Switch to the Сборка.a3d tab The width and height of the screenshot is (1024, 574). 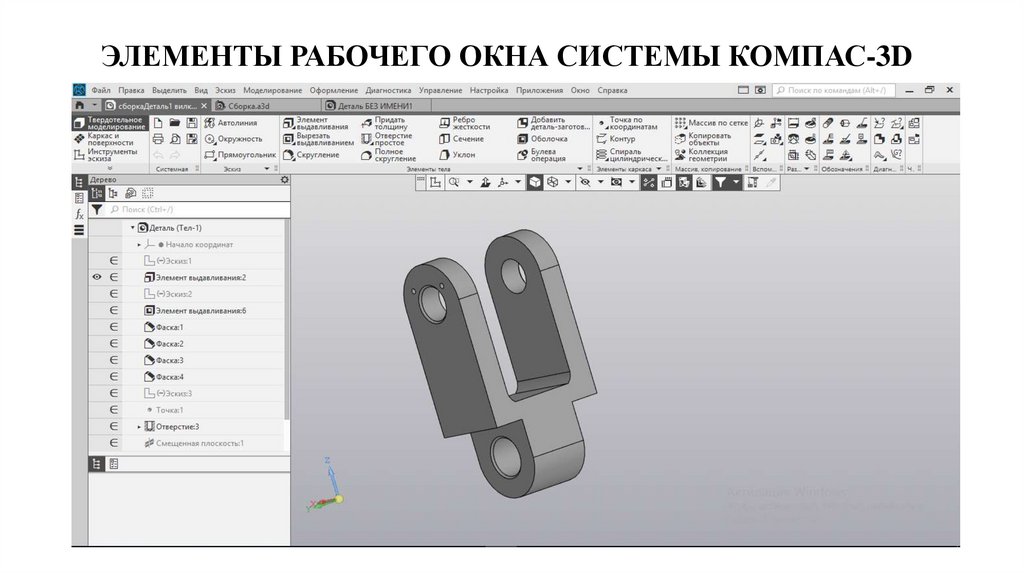tap(266, 106)
